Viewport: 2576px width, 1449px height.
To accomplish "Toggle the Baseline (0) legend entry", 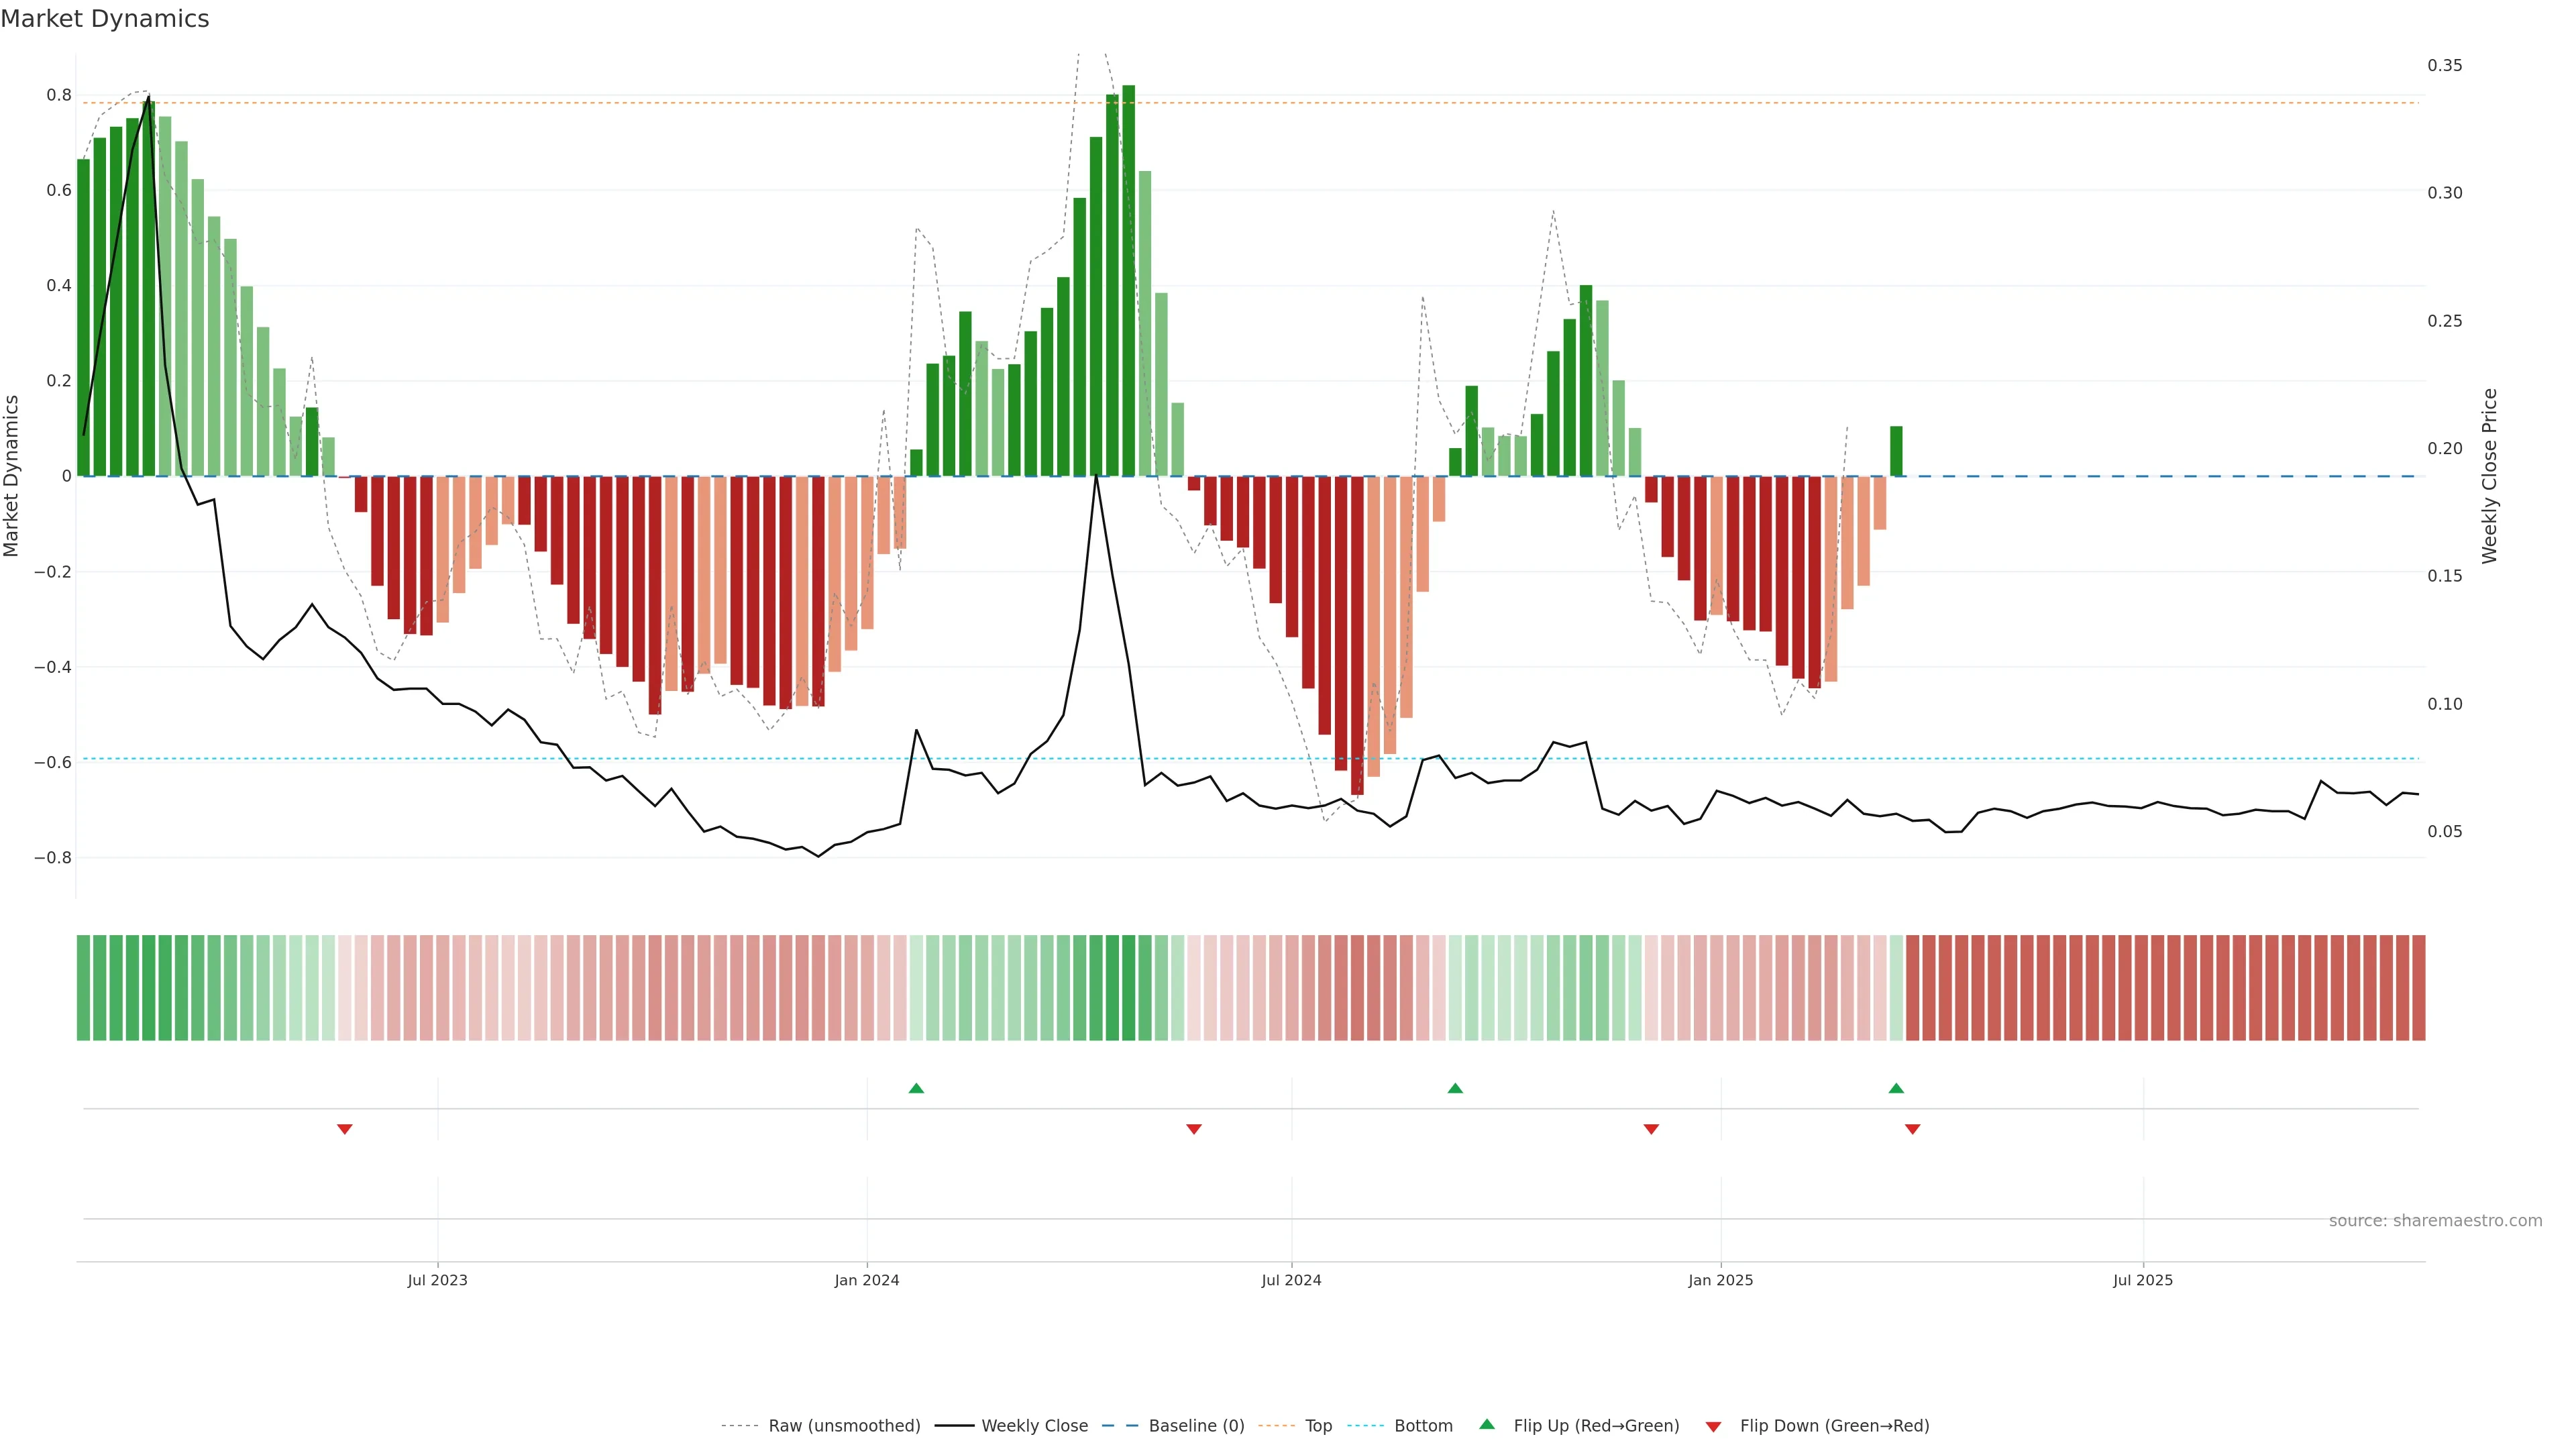I will click(x=1196, y=1425).
